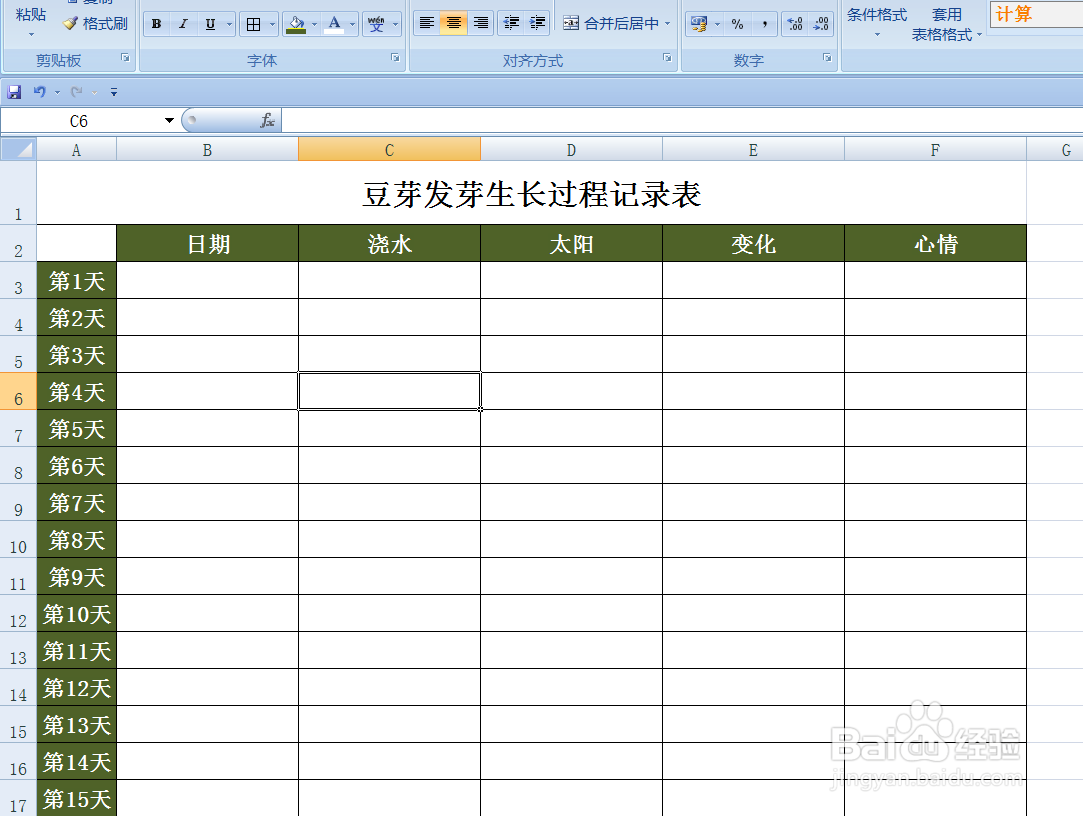Save workbook from quick access toolbar
This screenshot has height=816, width=1083.
coord(15,92)
